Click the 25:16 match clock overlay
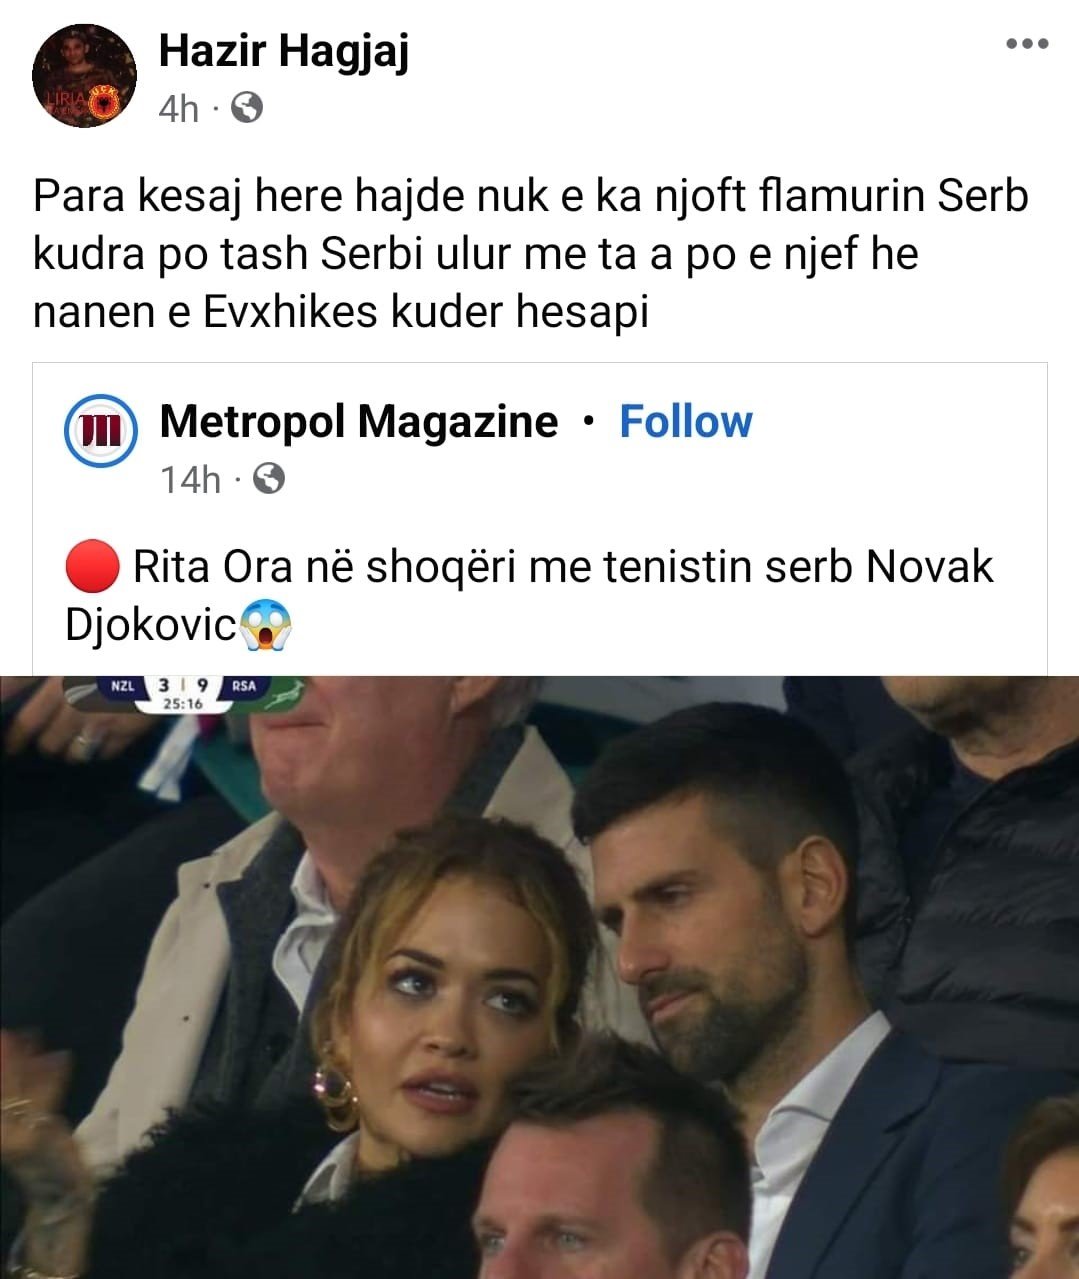The width and height of the screenshot is (1079, 1279). tap(182, 704)
